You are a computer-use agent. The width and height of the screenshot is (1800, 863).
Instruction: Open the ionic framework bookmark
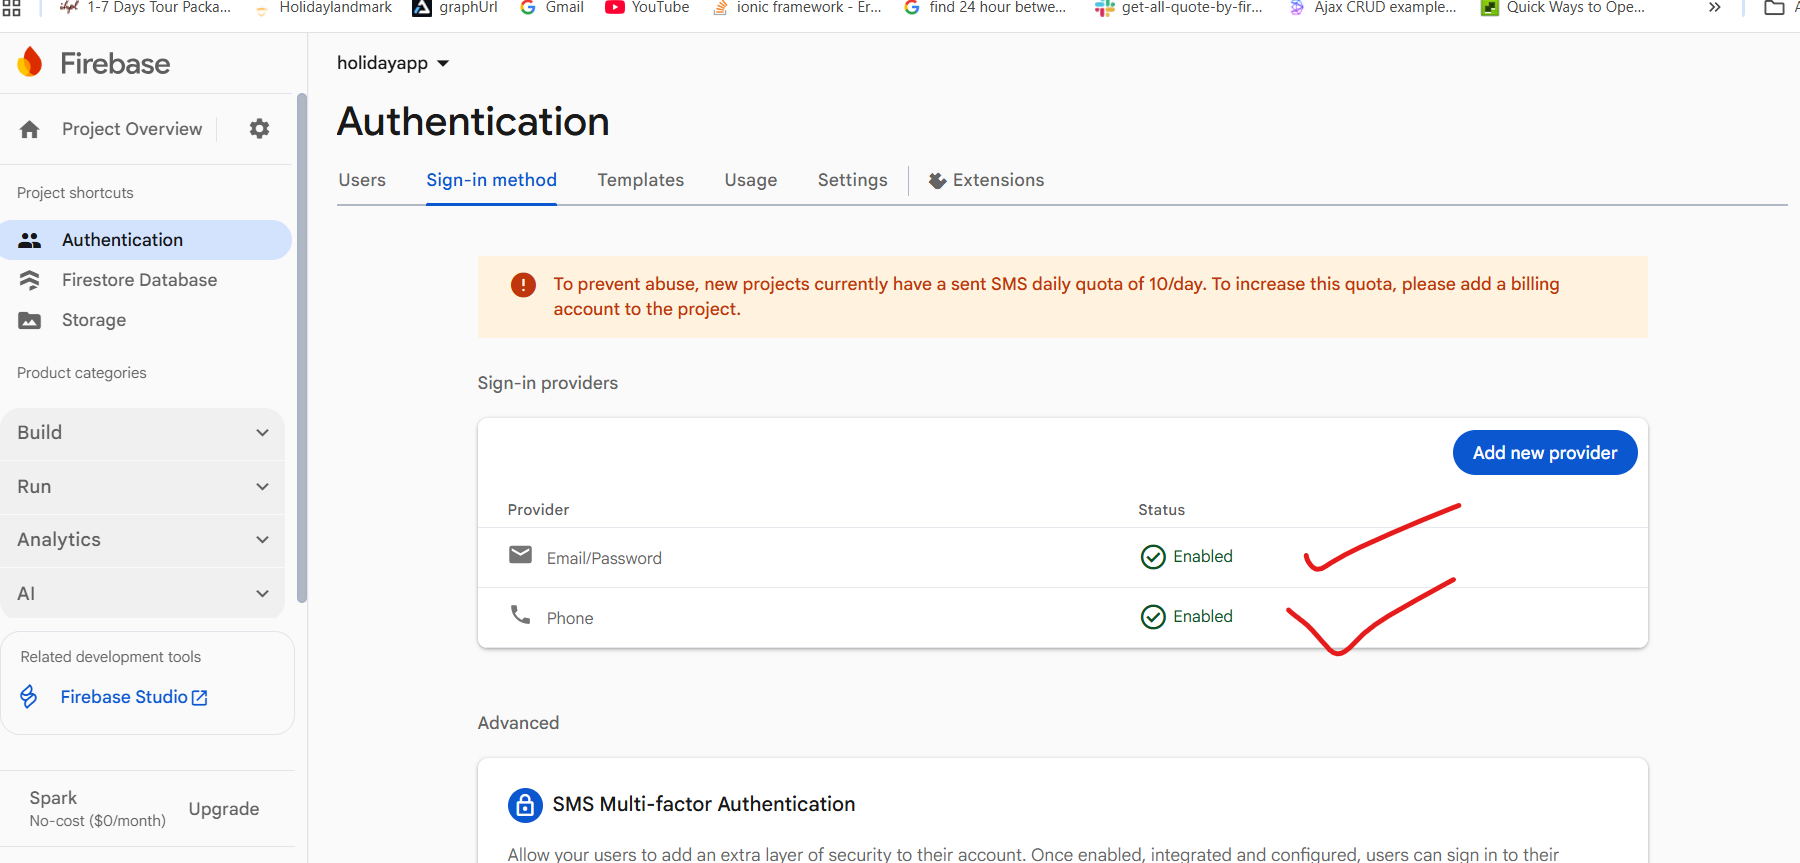coord(797,8)
